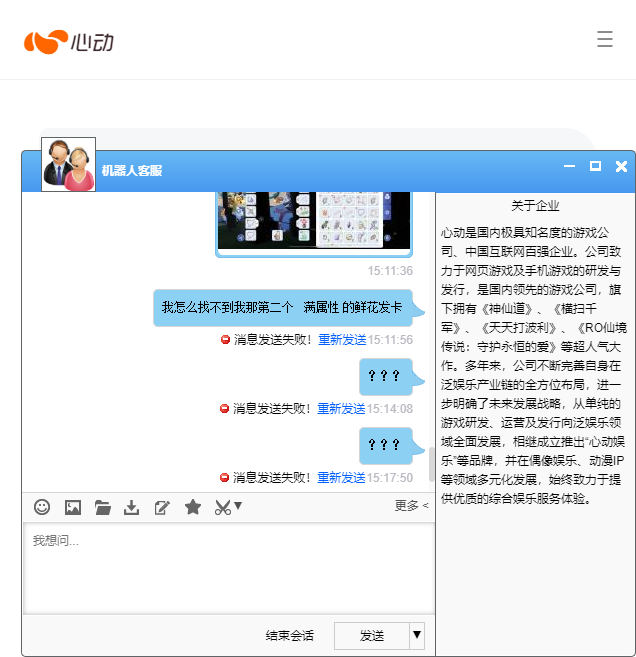Open the sent game screenshot thumbnail
The image size is (636, 657).
click(x=314, y=223)
